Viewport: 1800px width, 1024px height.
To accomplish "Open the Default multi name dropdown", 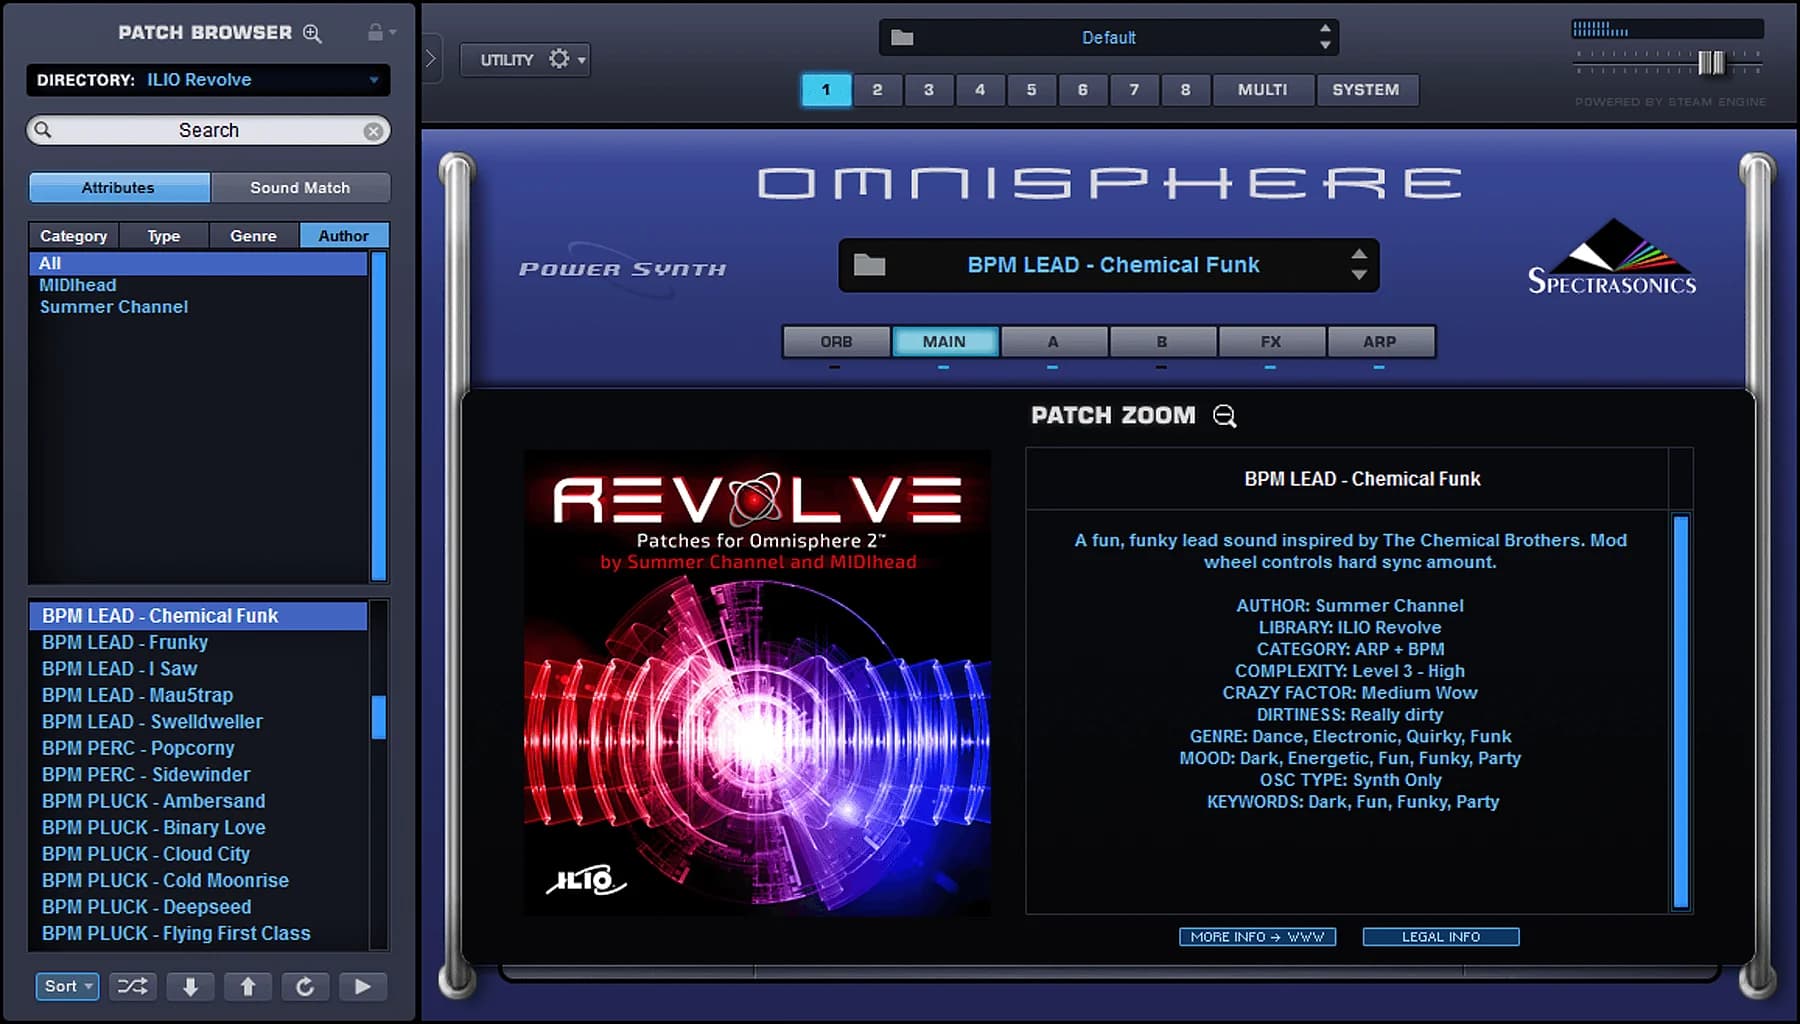I will pyautogui.click(x=1109, y=37).
